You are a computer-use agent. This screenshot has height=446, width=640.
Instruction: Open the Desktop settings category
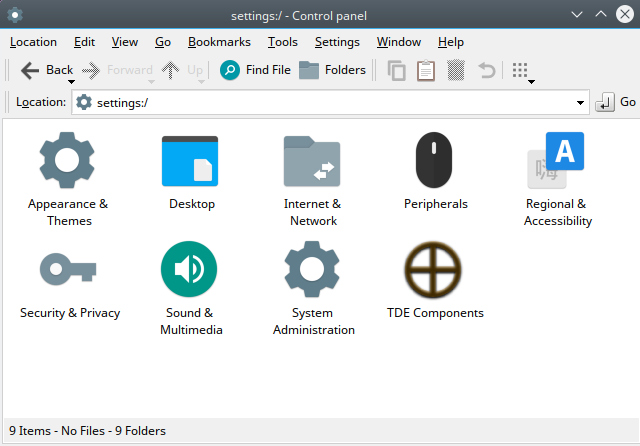coord(190,160)
